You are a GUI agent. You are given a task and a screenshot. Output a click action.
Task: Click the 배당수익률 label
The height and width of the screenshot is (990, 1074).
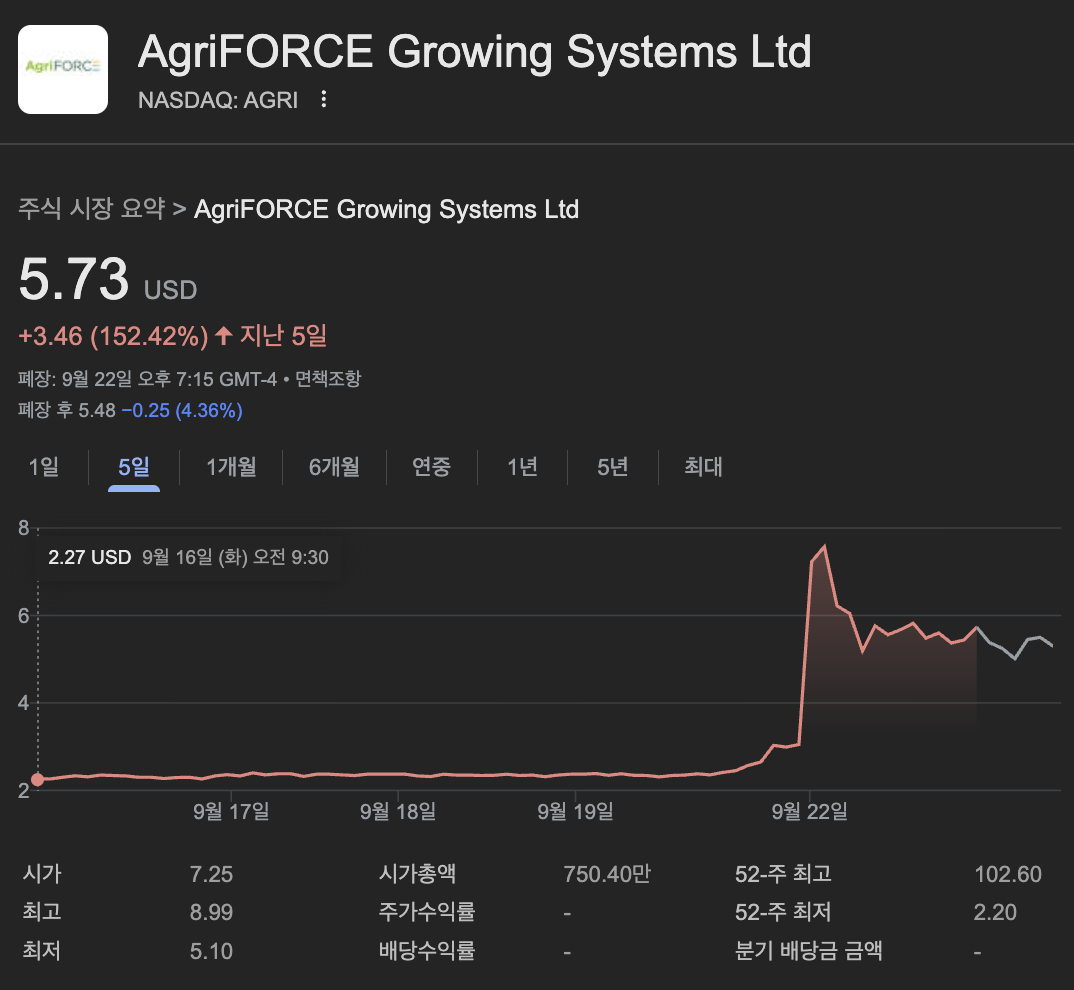(427, 950)
